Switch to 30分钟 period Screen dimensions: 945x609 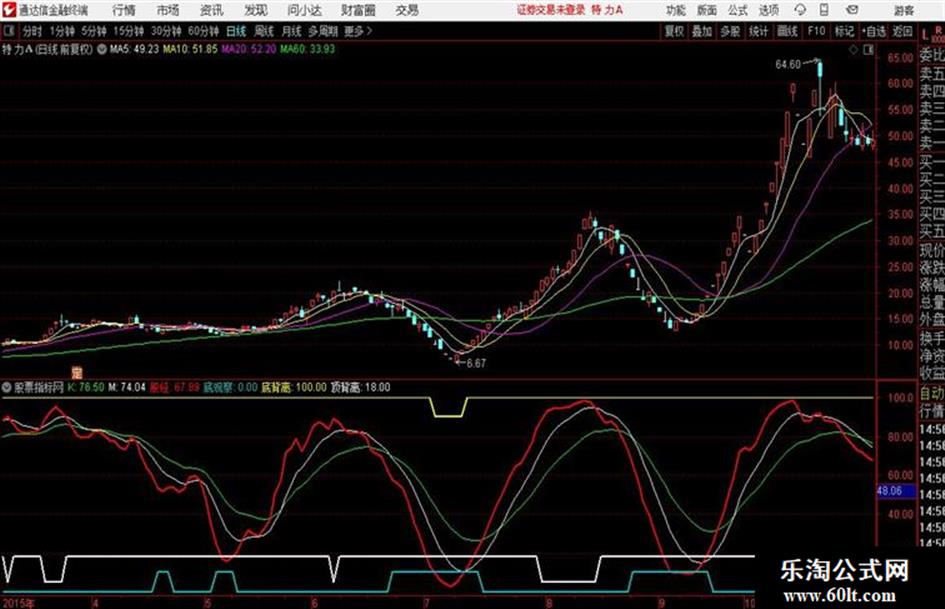pyautogui.click(x=166, y=31)
